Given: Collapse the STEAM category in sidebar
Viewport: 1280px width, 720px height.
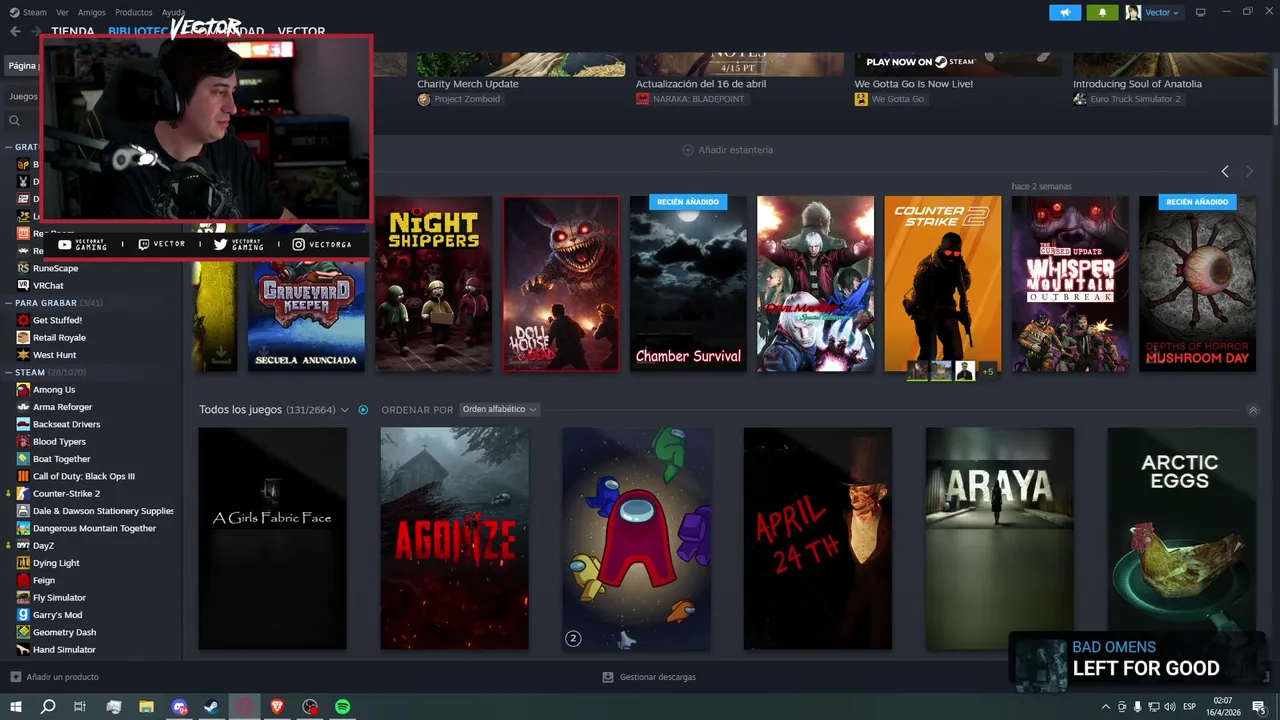Looking at the screenshot, I should point(9,372).
